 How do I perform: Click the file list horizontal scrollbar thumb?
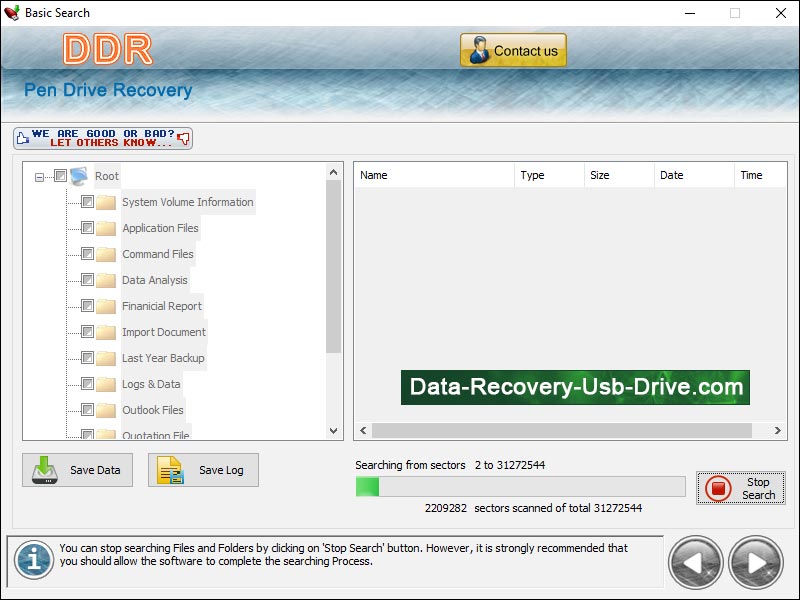pos(562,431)
